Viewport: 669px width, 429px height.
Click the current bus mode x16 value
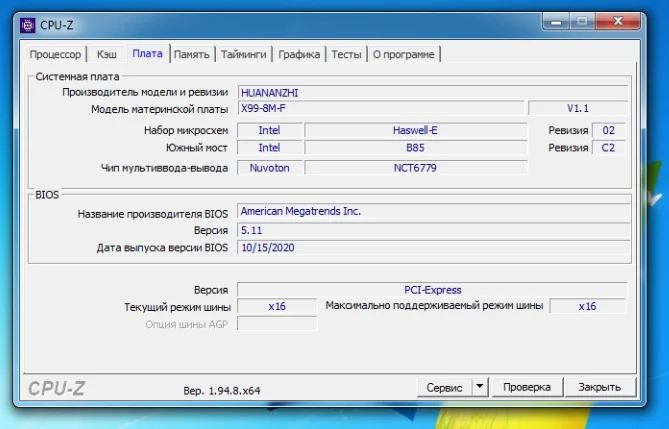277,306
